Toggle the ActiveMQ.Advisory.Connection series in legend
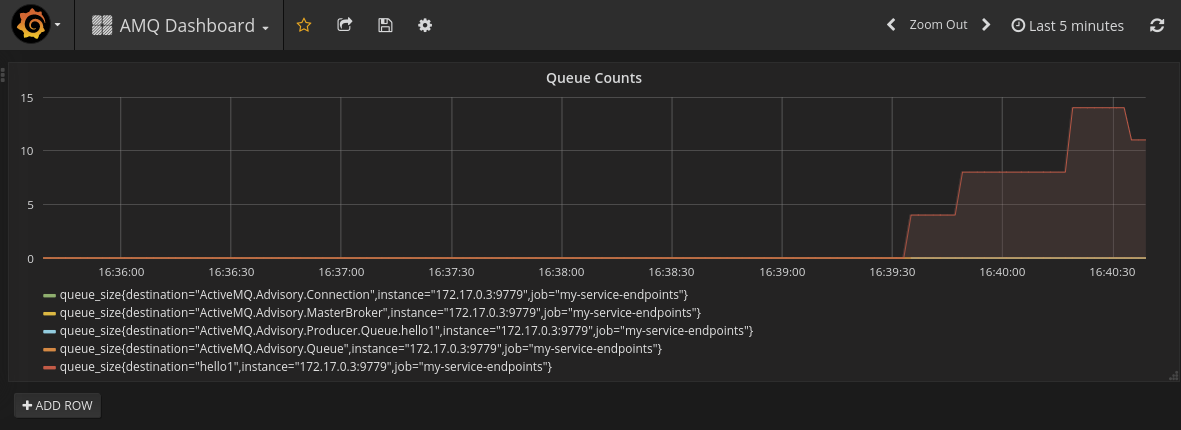The image size is (1181, 430). 374,294
